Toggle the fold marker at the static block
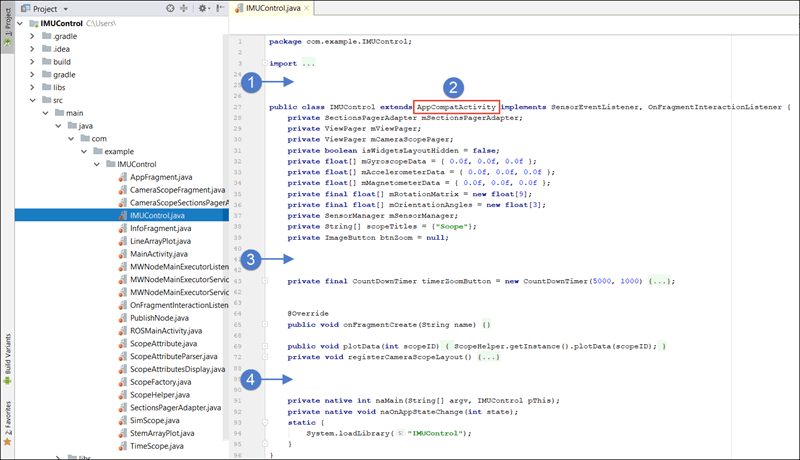The image size is (800, 460). [x=264, y=422]
